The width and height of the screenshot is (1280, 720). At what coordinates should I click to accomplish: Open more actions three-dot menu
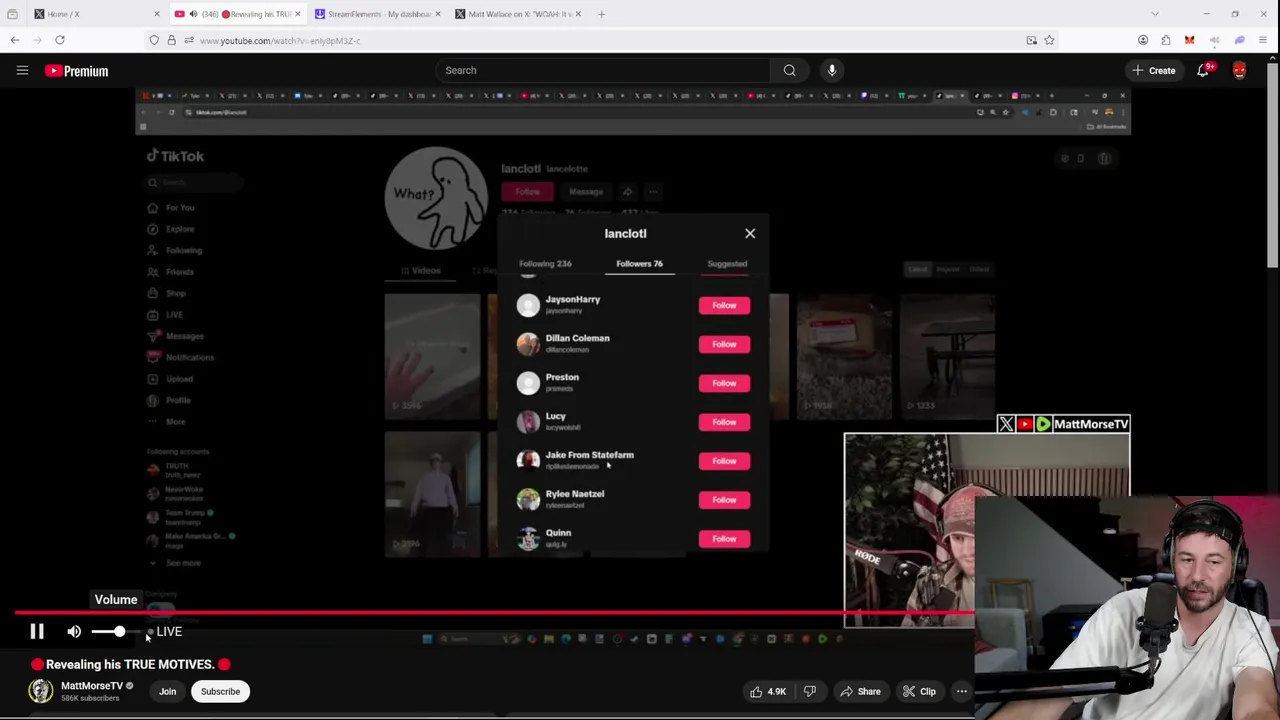961,691
